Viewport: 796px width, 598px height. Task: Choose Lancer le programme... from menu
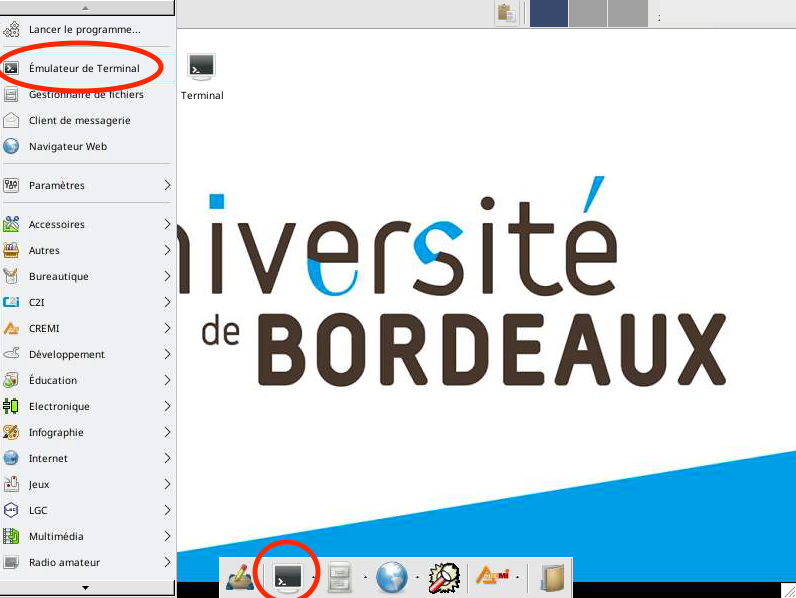point(84,29)
